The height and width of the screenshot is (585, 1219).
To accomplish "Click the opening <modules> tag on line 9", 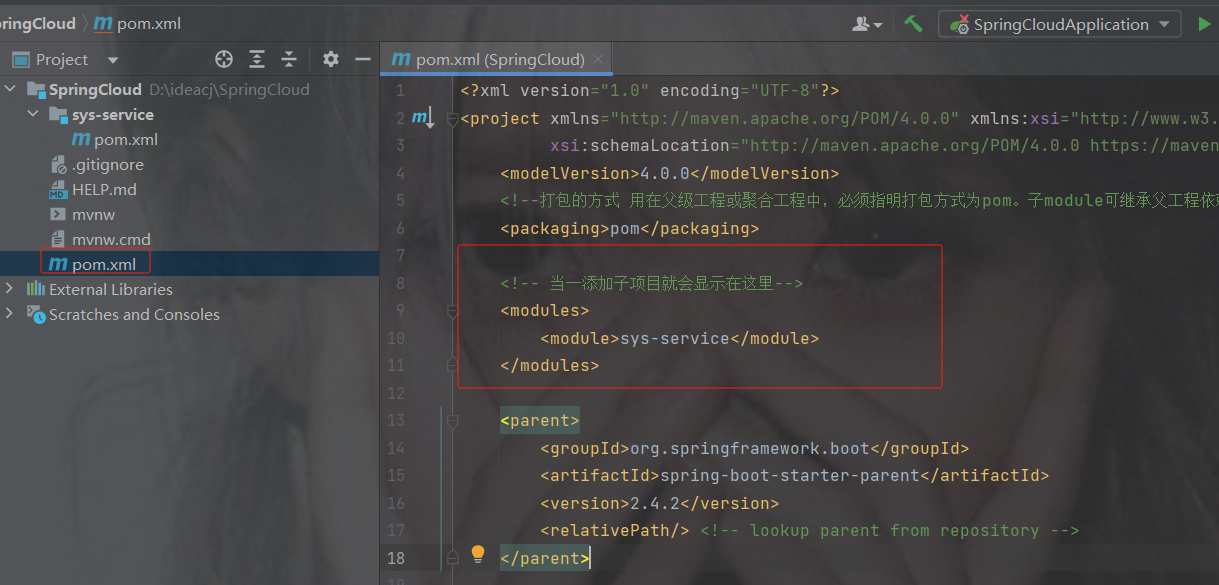I will [x=545, y=311].
